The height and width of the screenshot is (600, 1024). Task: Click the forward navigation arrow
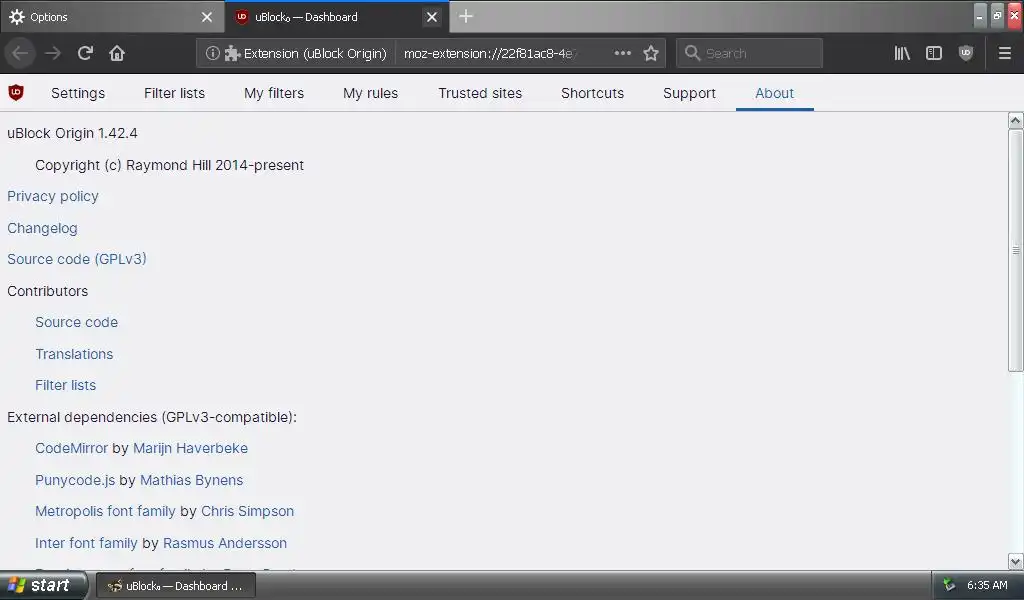[53, 53]
